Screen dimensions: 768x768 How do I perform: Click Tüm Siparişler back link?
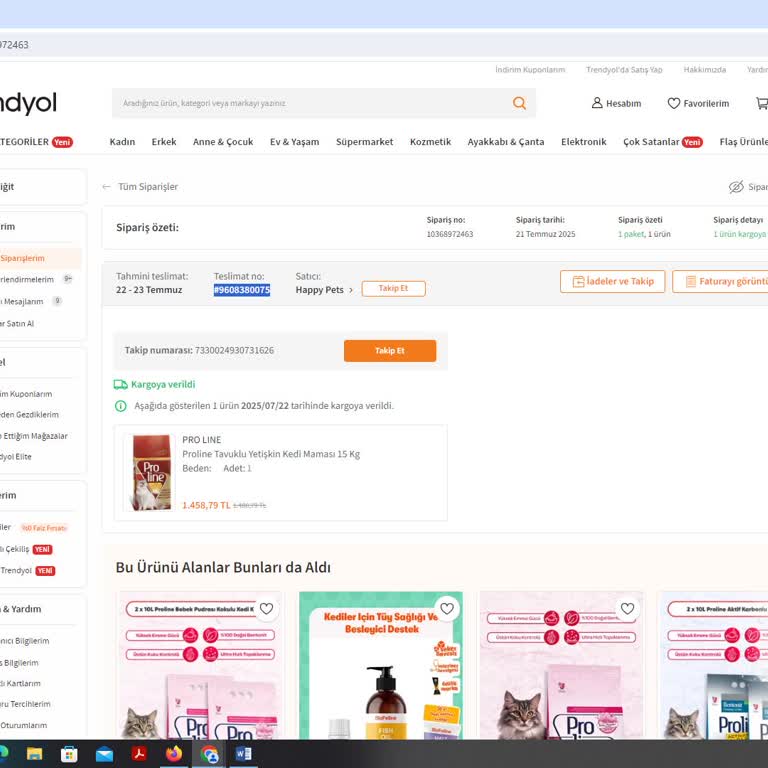coord(148,187)
